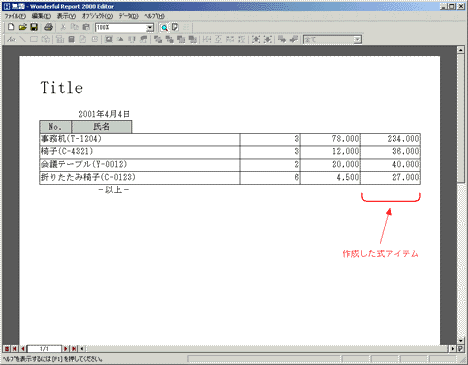Click the vertical scrollbar down arrow
468x365 pixels.
(x=461, y=341)
